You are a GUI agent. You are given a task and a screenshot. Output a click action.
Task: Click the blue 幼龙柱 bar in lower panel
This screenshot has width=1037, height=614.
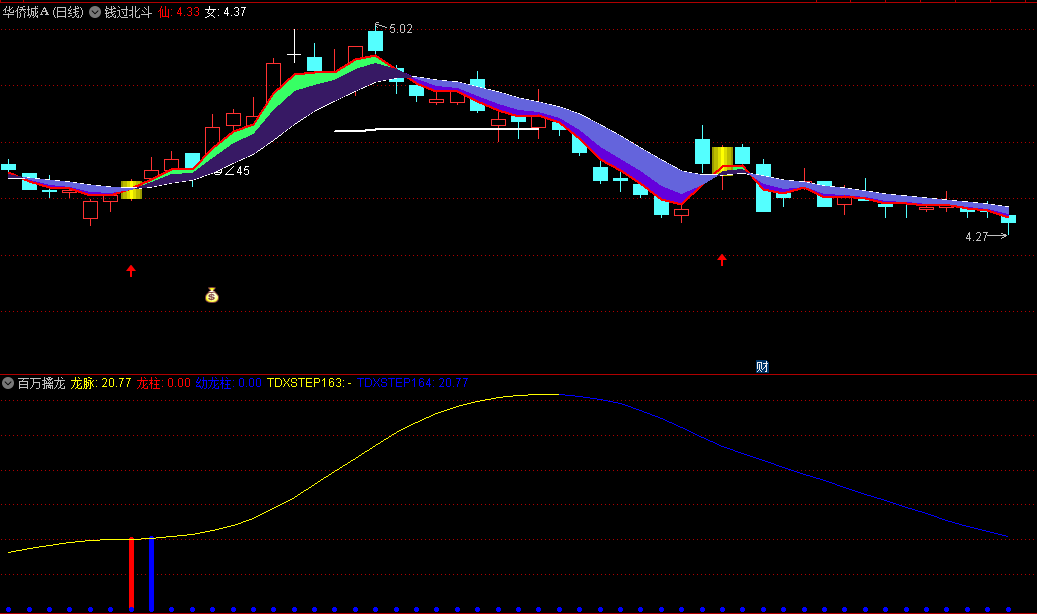tap(151, 573)
